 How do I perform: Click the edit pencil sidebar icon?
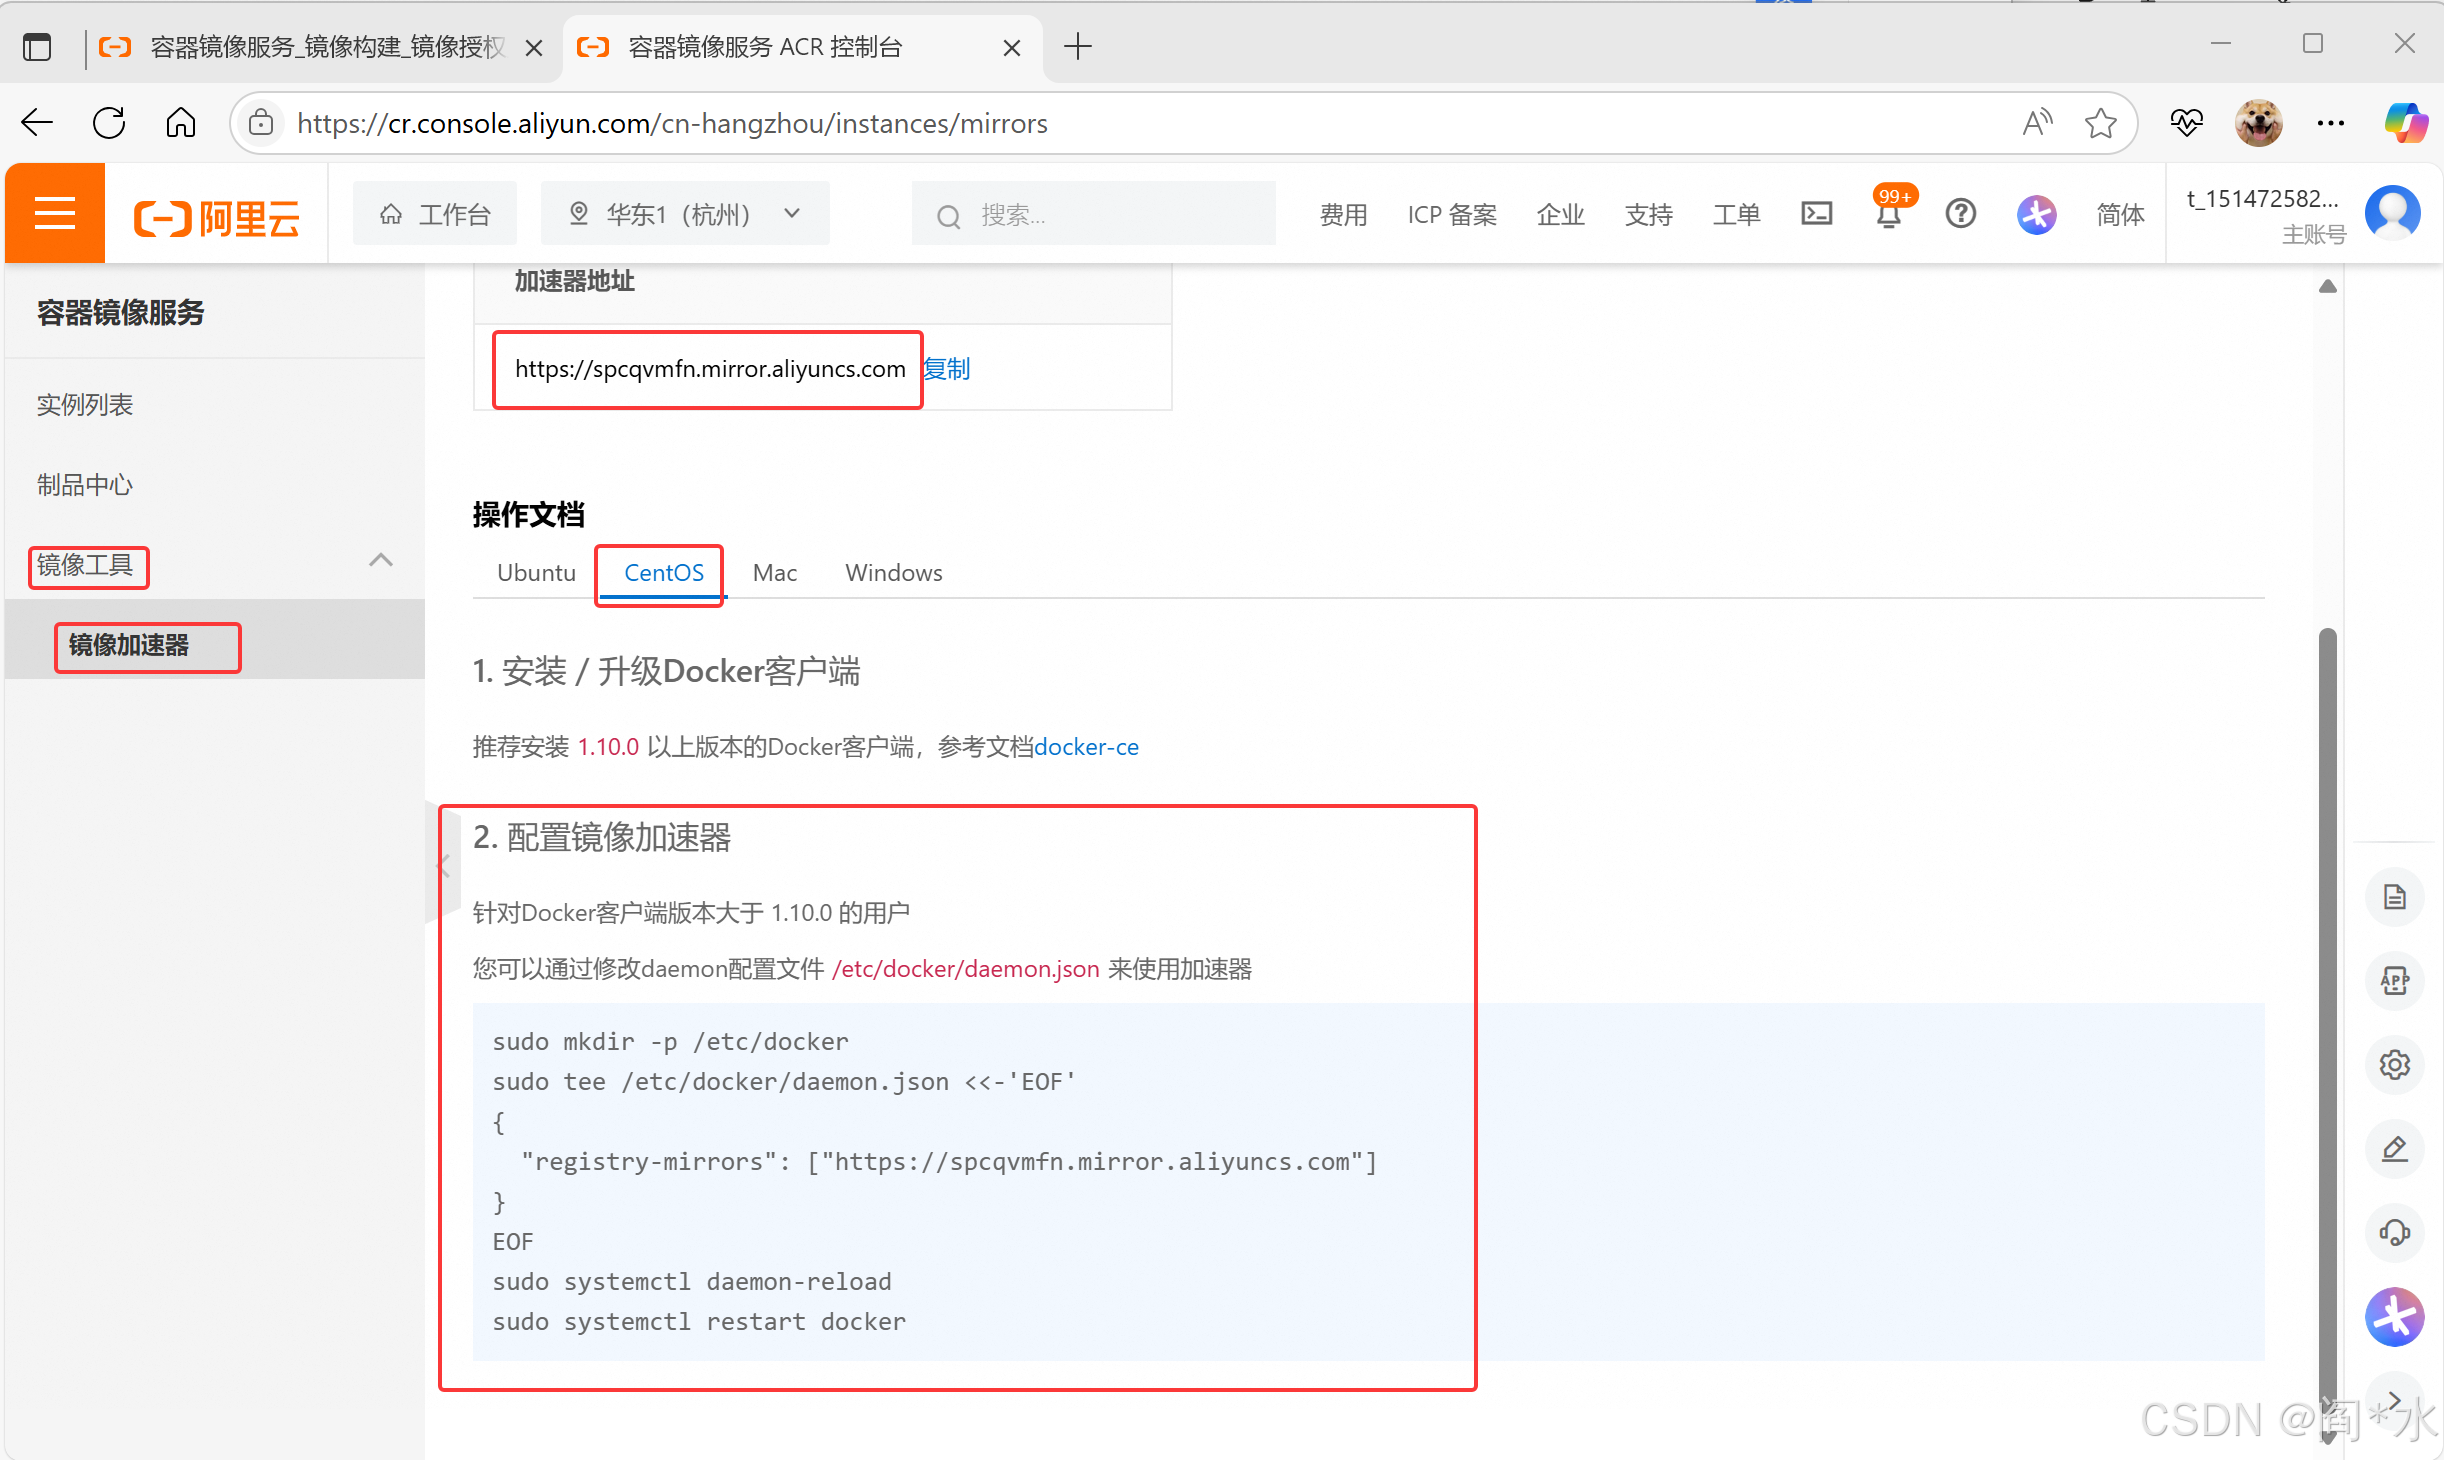[x=2394, y=1149]
